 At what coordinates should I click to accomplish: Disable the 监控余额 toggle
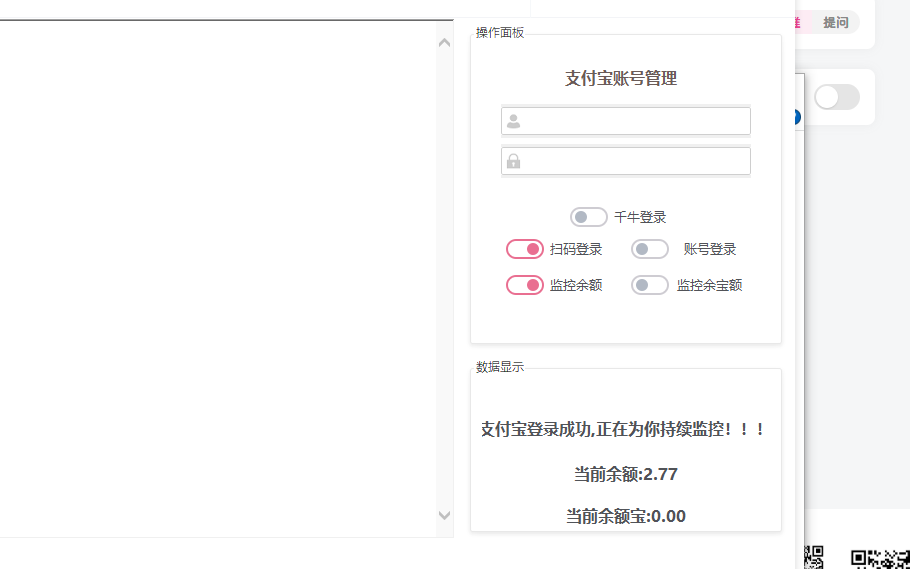click(x=525, y=285)
